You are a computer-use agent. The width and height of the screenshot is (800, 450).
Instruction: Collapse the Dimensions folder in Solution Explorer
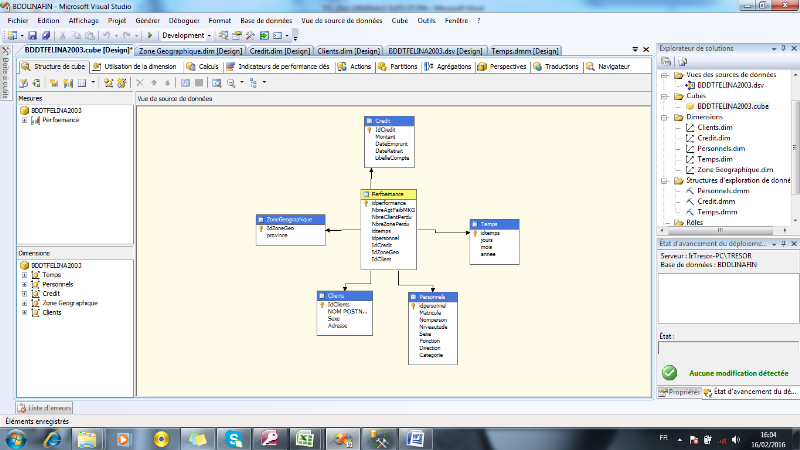[665, 117]
